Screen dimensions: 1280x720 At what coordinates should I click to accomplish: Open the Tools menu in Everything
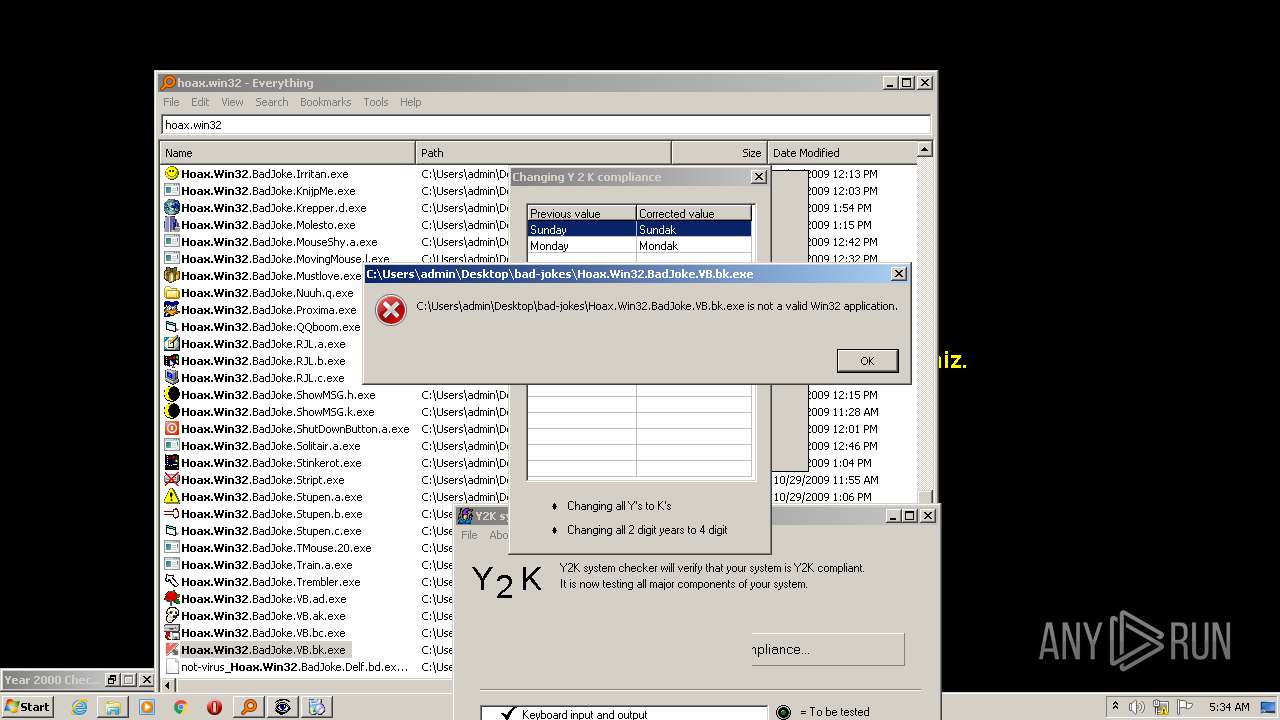375,102
